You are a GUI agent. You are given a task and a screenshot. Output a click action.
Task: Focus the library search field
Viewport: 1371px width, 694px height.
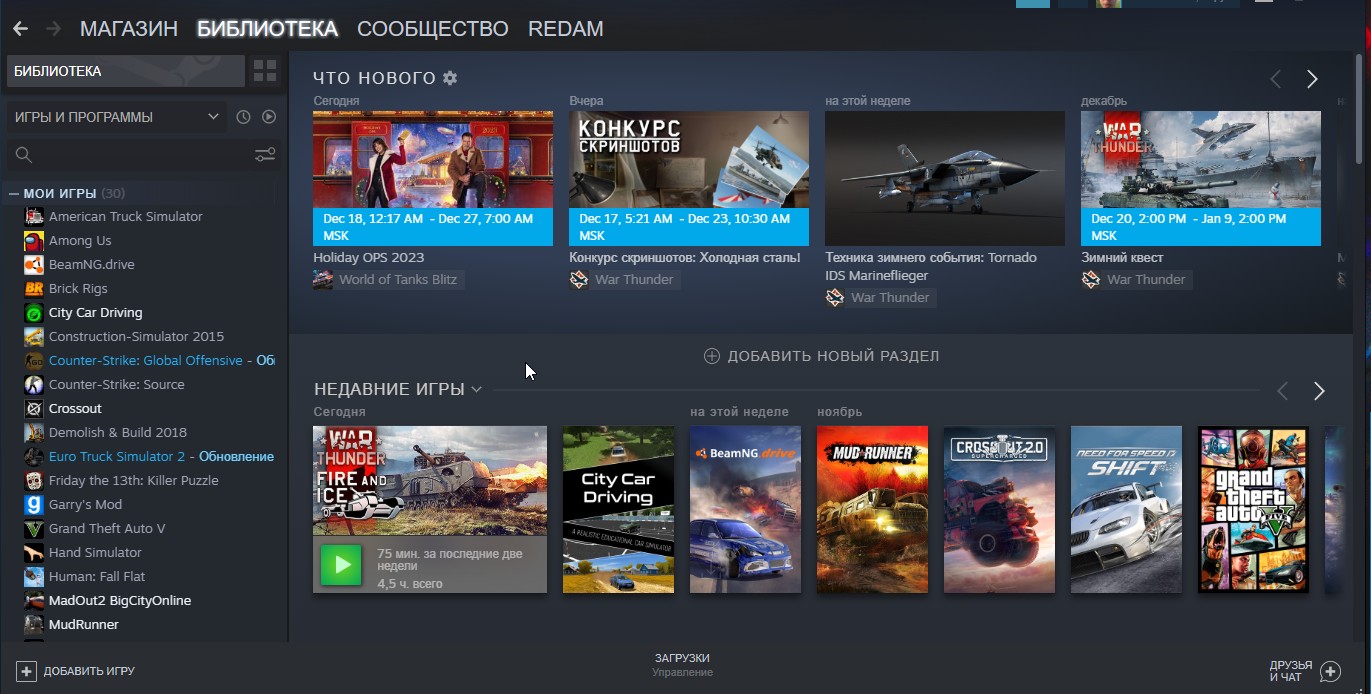(x=145, y=155)
